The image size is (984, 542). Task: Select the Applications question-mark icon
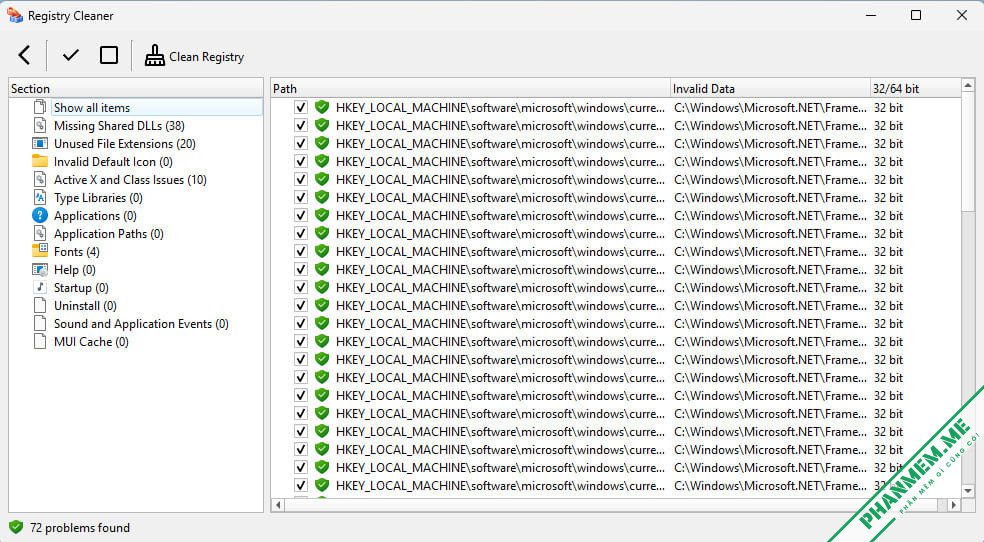pyautogui.click(x=40, y=215)
